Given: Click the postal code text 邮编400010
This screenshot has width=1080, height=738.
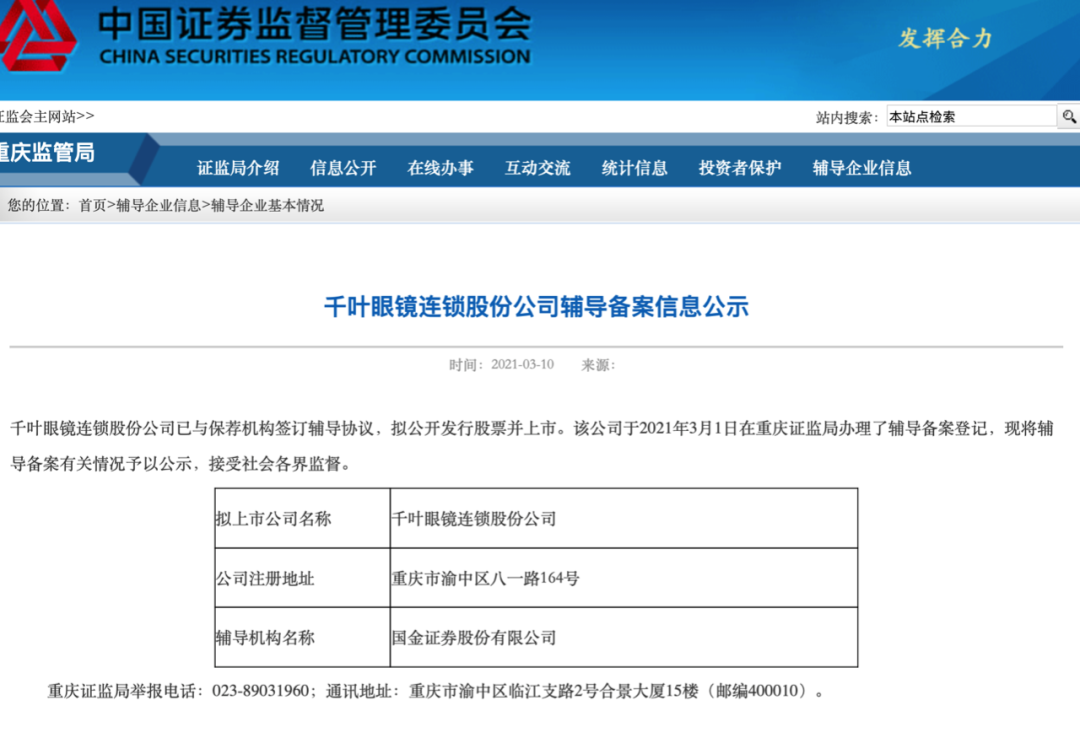Looking at the screenshot, I should pos(757,690).
